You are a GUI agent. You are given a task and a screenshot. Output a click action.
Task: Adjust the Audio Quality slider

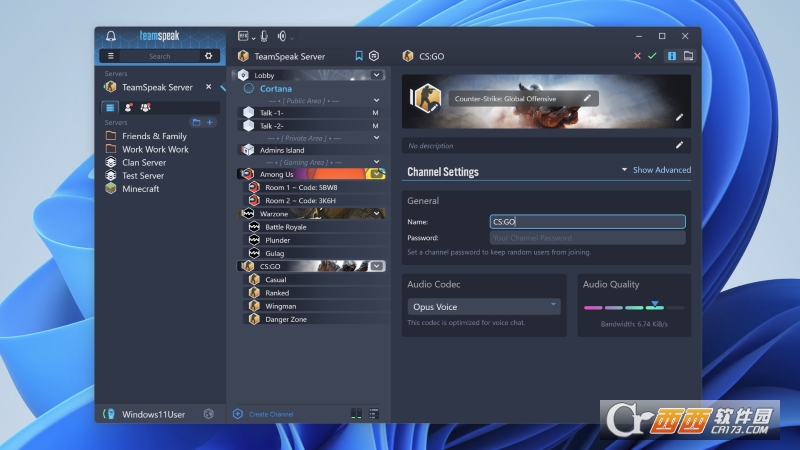tap(634, 307)
